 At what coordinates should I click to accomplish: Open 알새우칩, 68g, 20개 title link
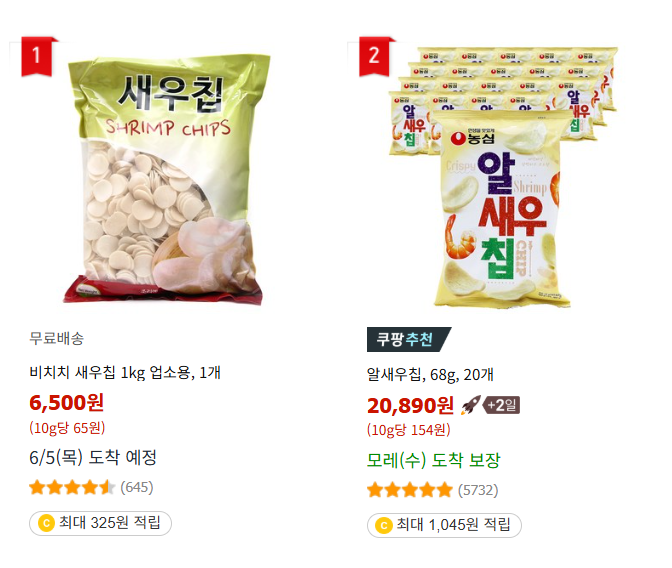tap(430, 374)
